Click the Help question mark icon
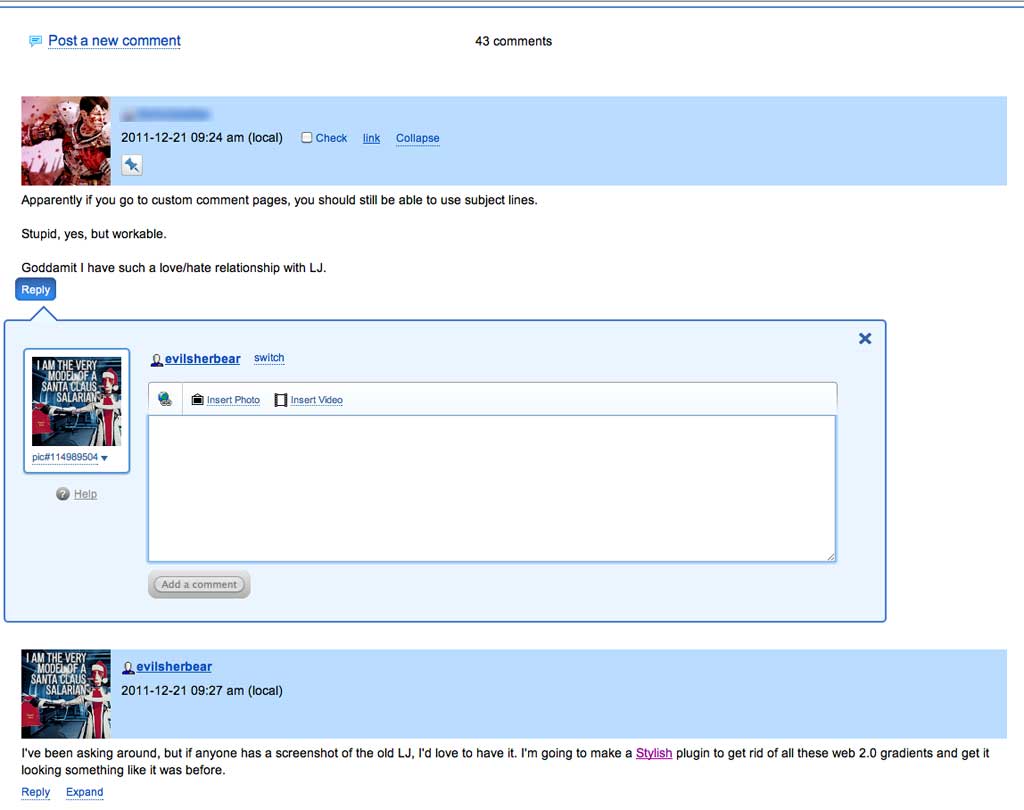 63,494
